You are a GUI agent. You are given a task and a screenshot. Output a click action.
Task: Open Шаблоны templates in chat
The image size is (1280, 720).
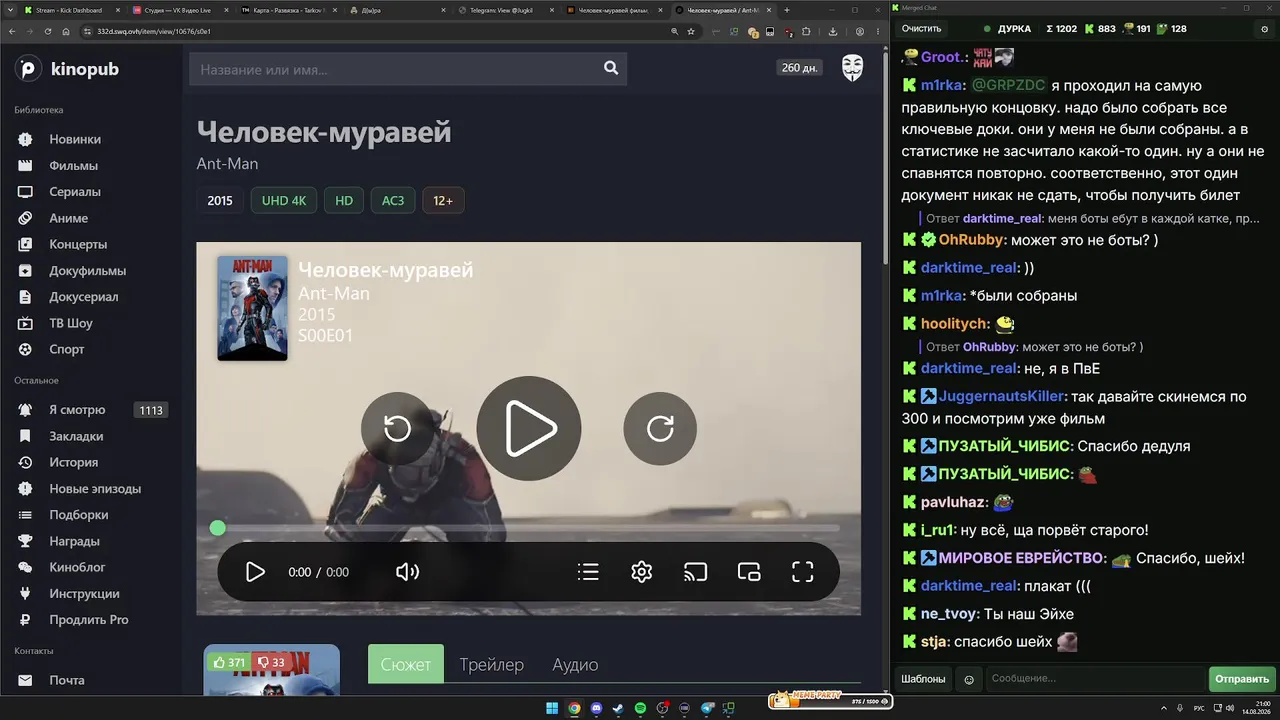point(923,679)
